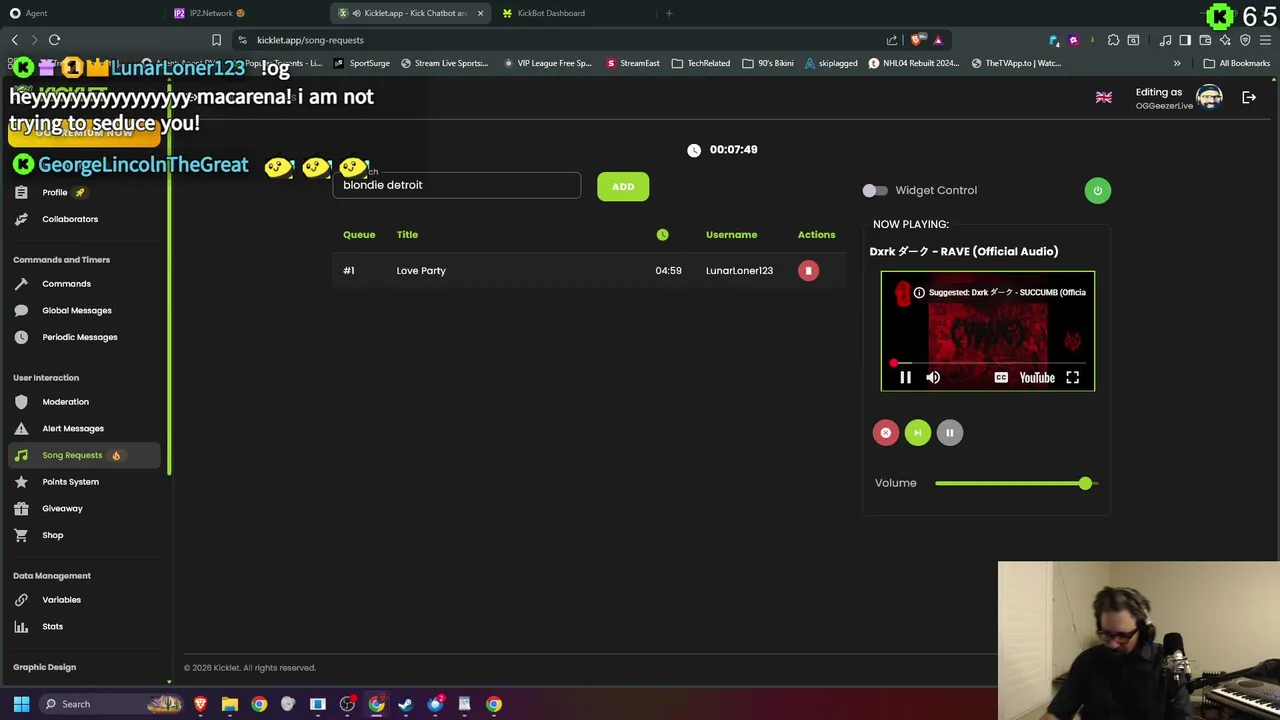Click the song search field containing blondie detroit

pos(456,185)
